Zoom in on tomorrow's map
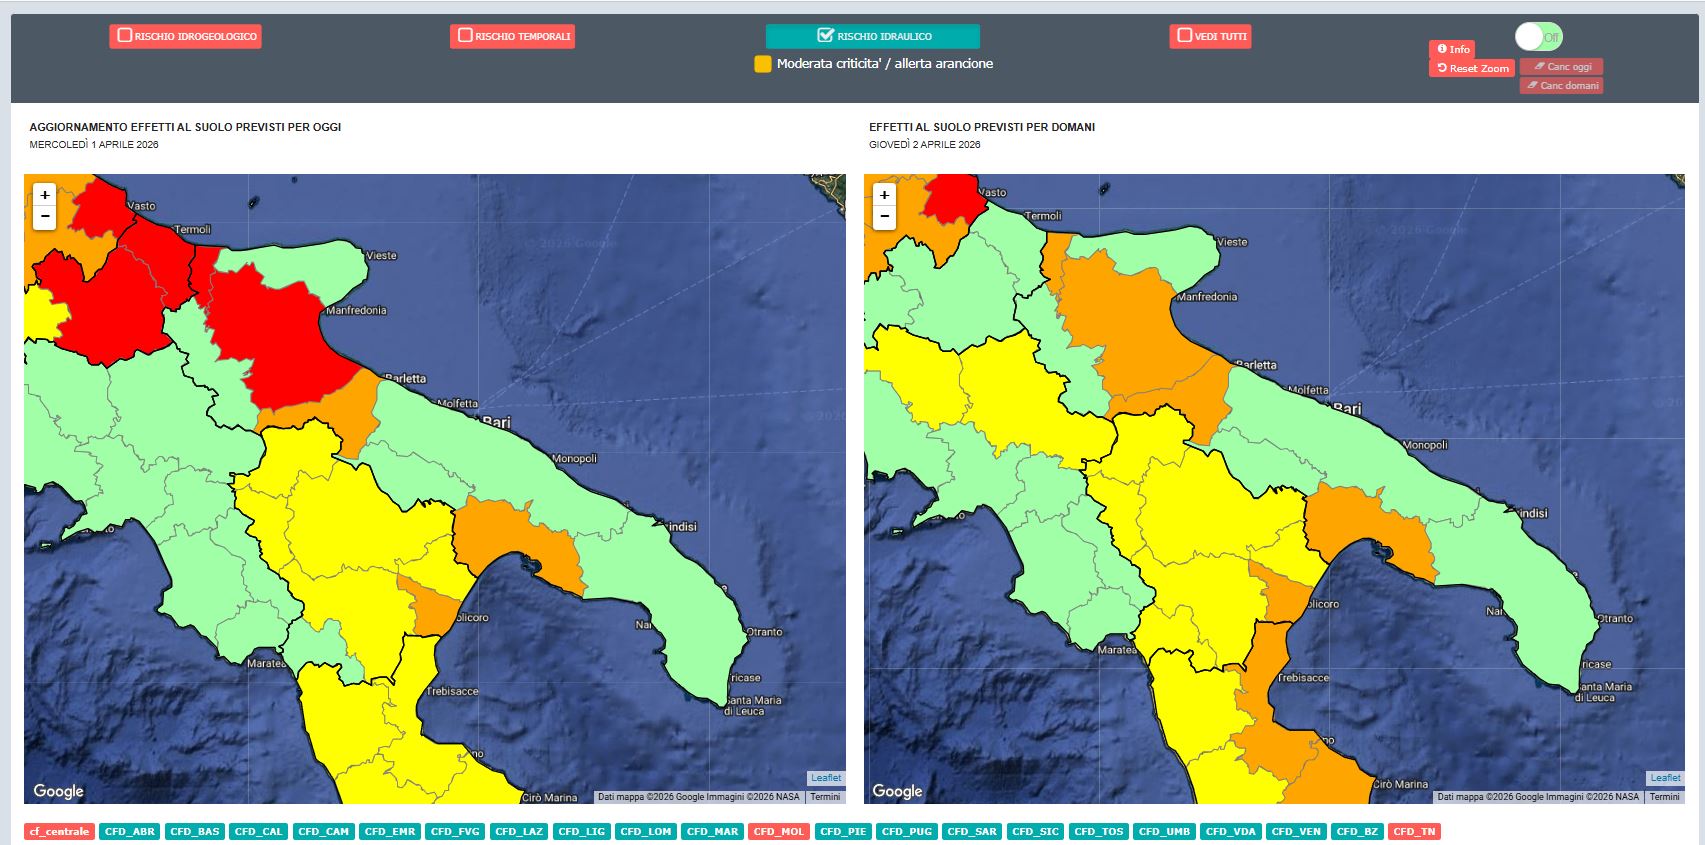This screenshot has width=1705, height=845. (x=884, y=195)
